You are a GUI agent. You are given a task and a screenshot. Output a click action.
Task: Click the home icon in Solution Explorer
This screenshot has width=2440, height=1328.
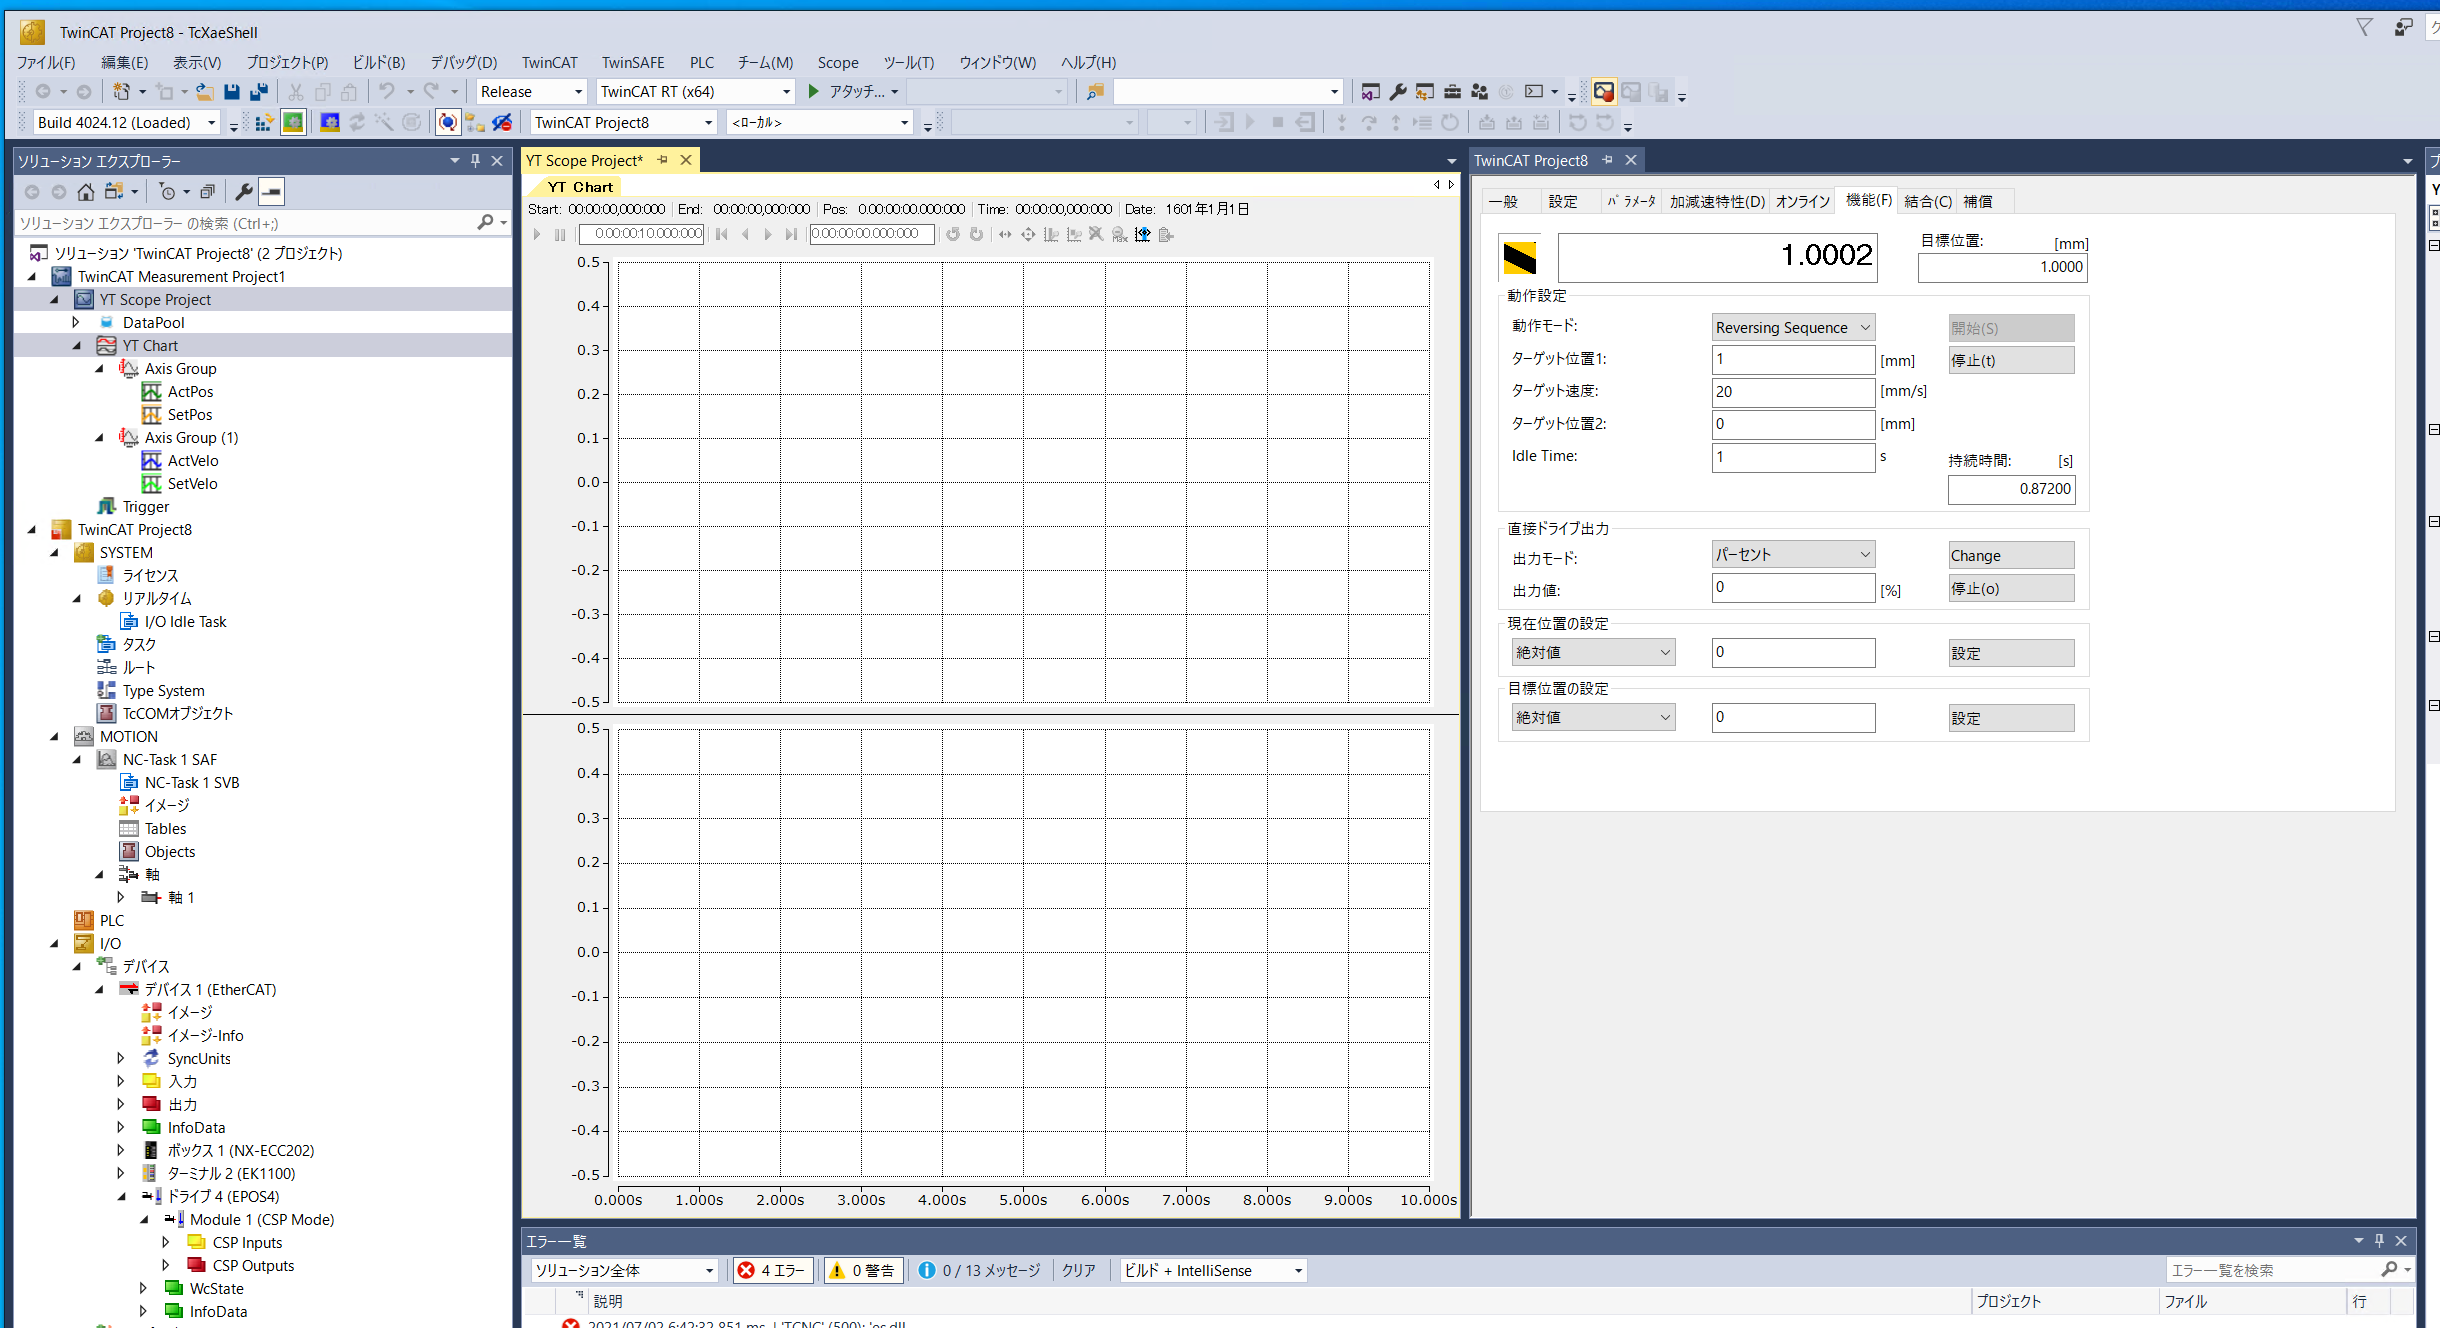(86, 192)
